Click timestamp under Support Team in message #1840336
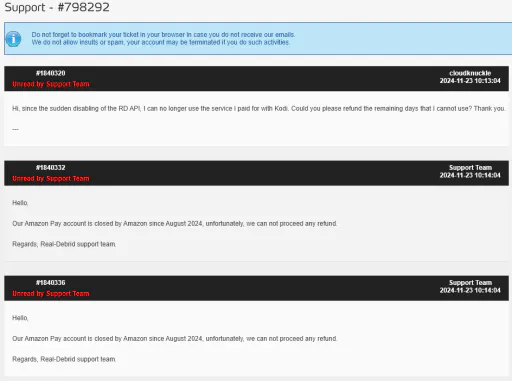 coord(470,290)
